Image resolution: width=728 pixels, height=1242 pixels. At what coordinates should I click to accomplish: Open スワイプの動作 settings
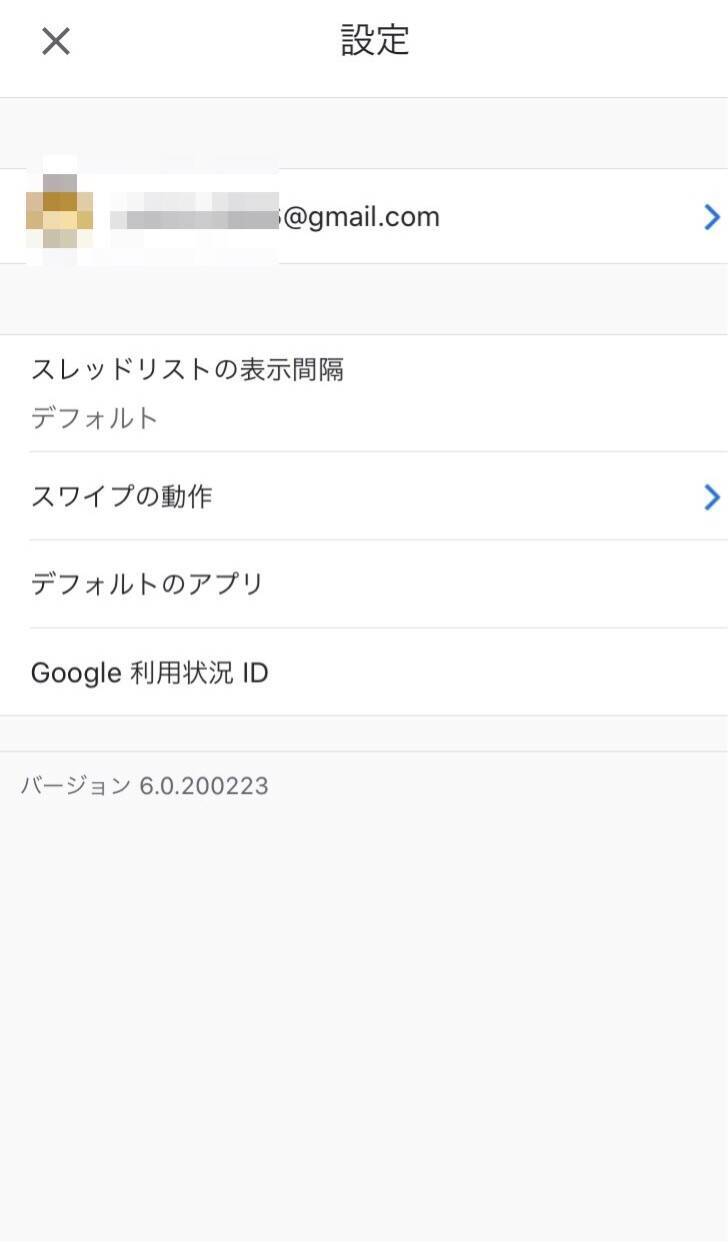[x=122, y=496]
